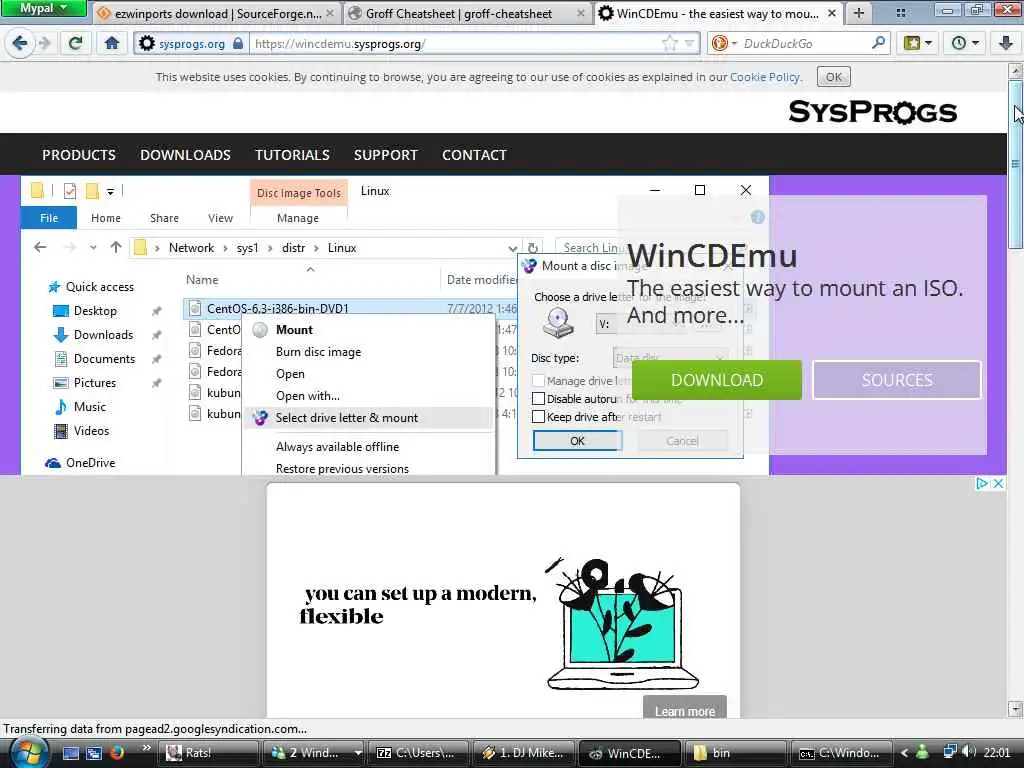Click the SysProgs logo
The image size is (1024, 768).
[x=872, y=112]
